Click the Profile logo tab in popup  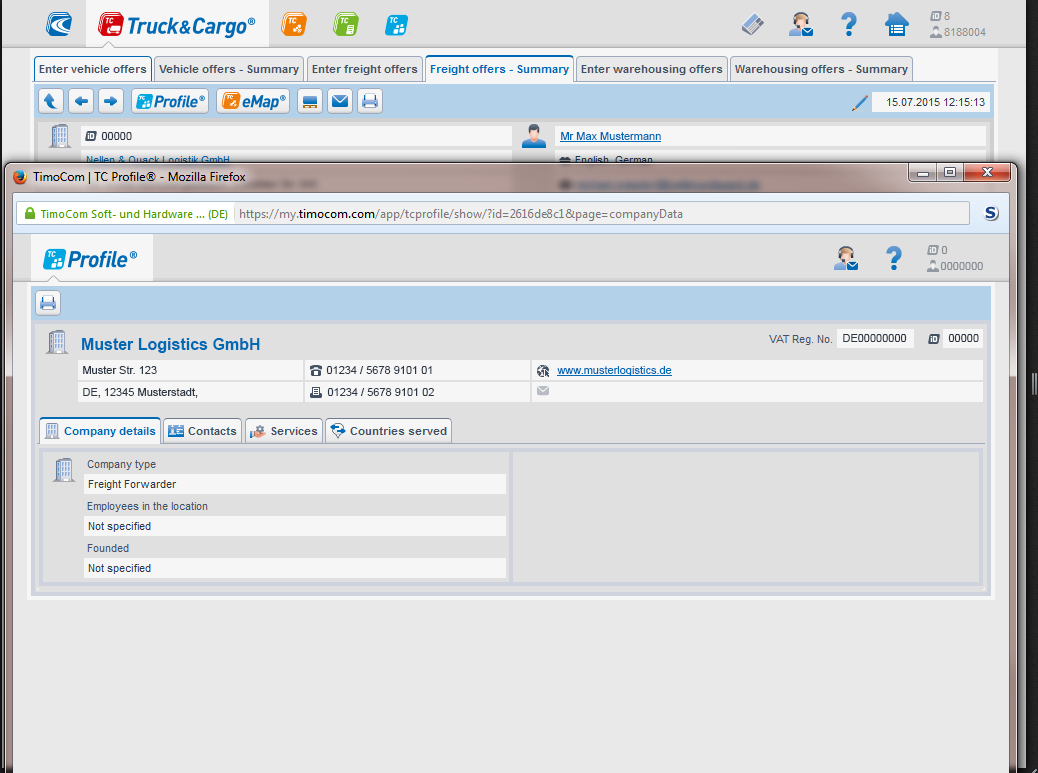pos(91,259)
